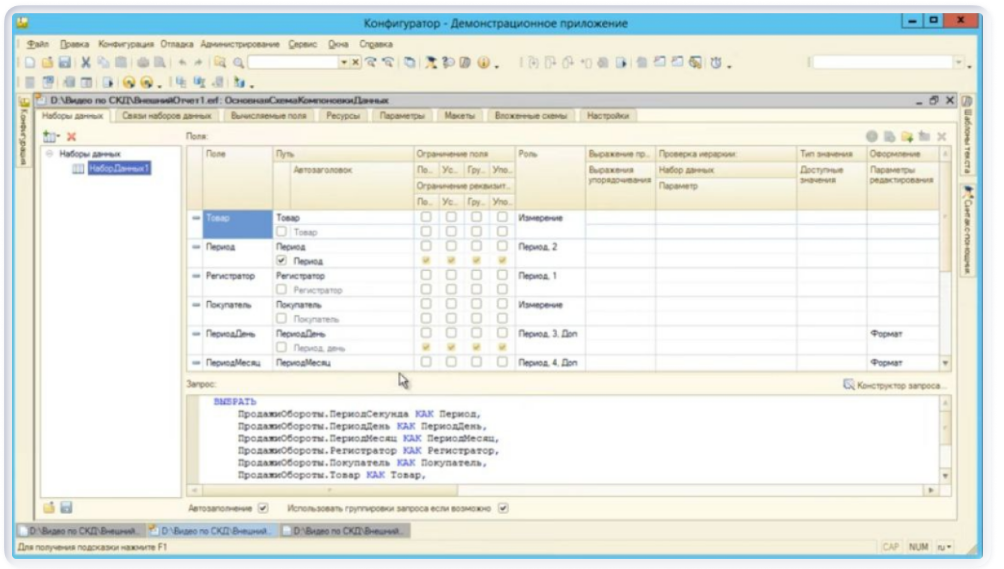Click the New document toolbar icon
The height and width of the screenshot is (569, 1004).
31,63
